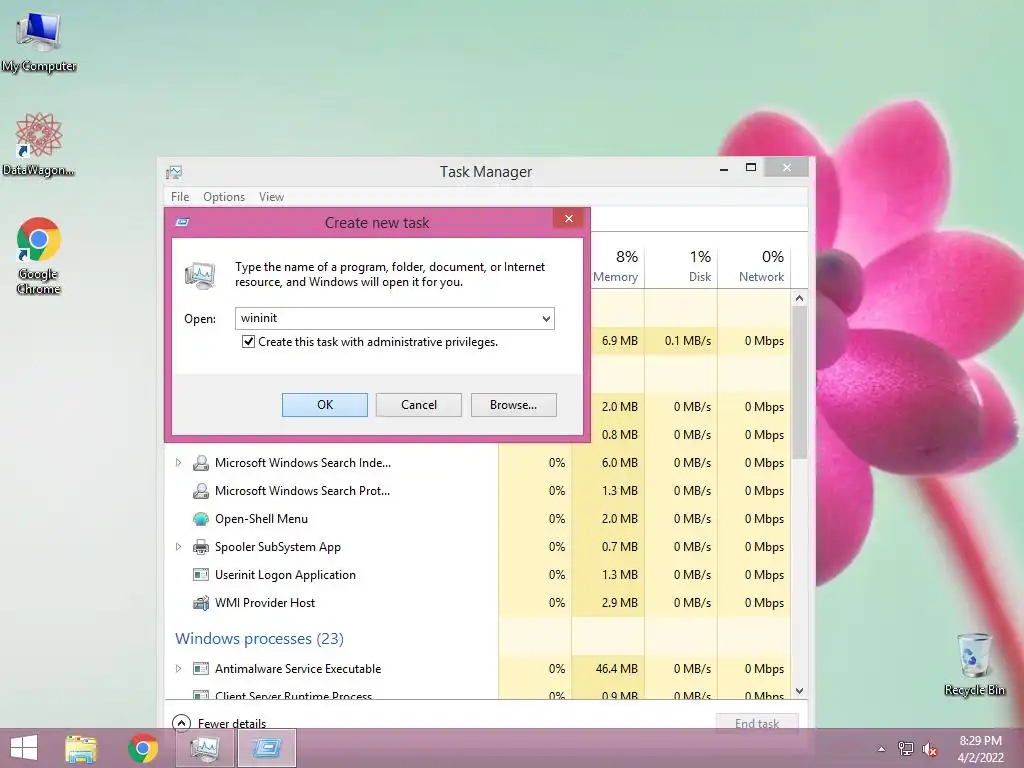This screenshot has height=768, width=1024.
Task: Open the network status tray icon
Action: click(905, 749)
